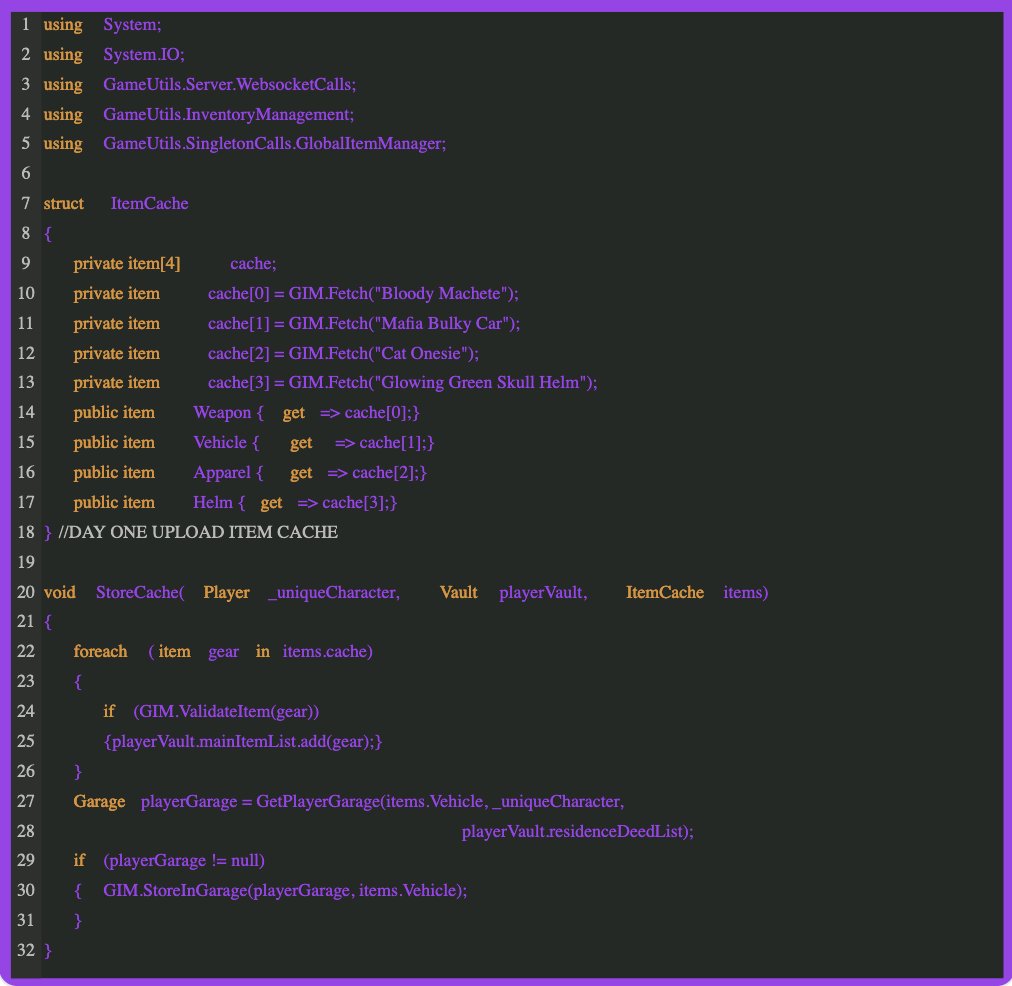Click the "Cat Onesie" fetch statement
The height and width of the screenshot is (986, 1012).
[x=343, y=353]
